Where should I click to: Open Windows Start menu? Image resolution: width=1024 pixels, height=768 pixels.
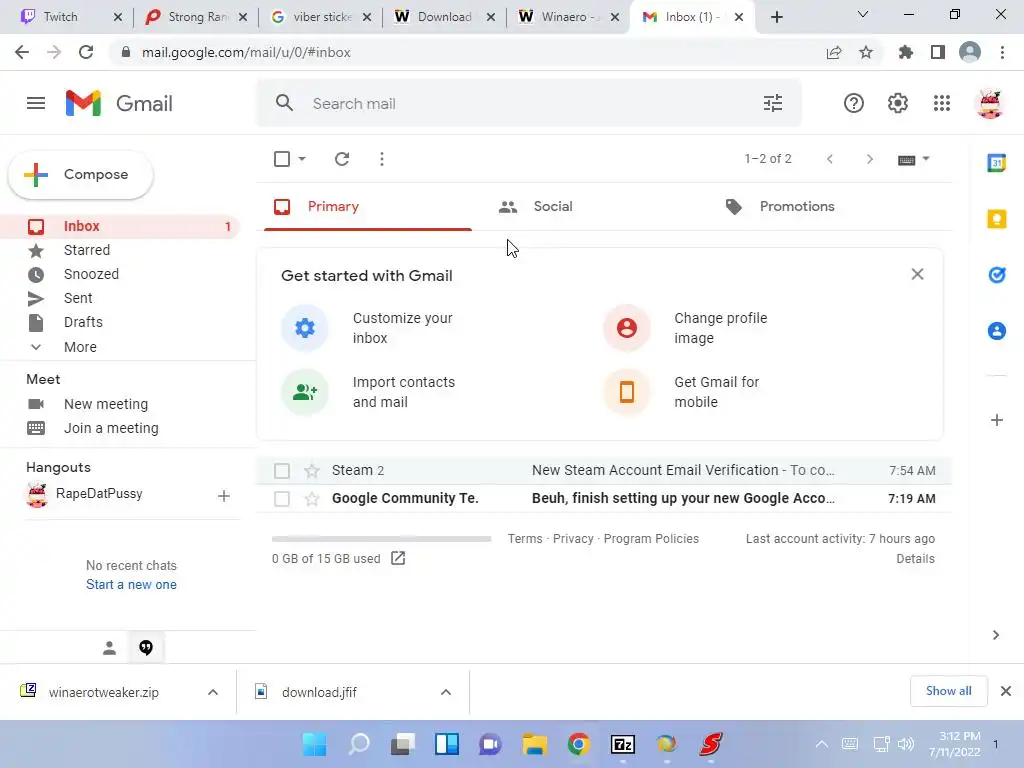tap(314, 744)
